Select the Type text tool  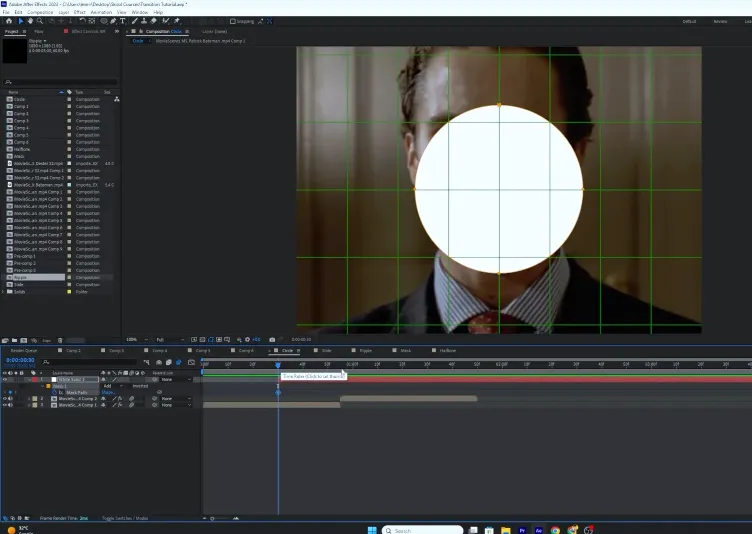pos(123,21)
